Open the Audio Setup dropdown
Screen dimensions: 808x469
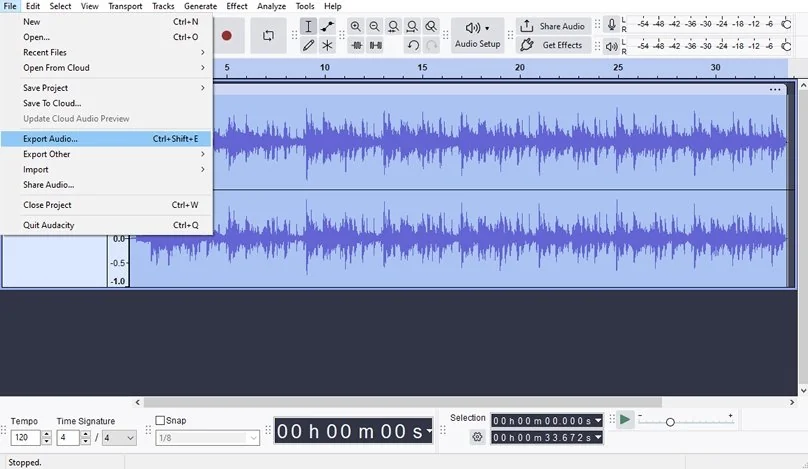pos(477,36)
